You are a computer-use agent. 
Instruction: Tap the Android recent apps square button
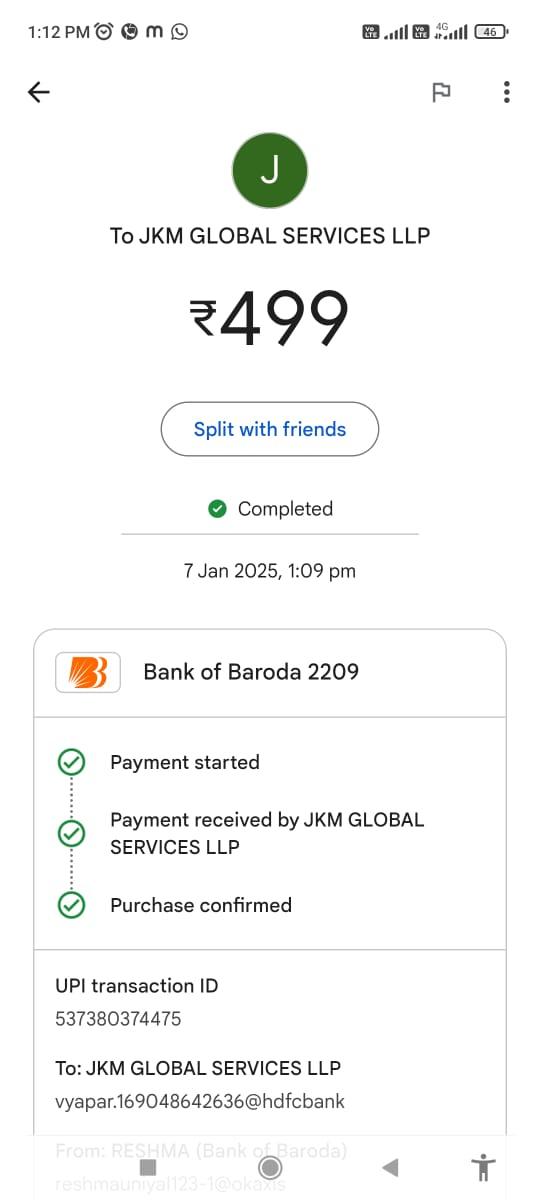click(x=148, y=1167)
